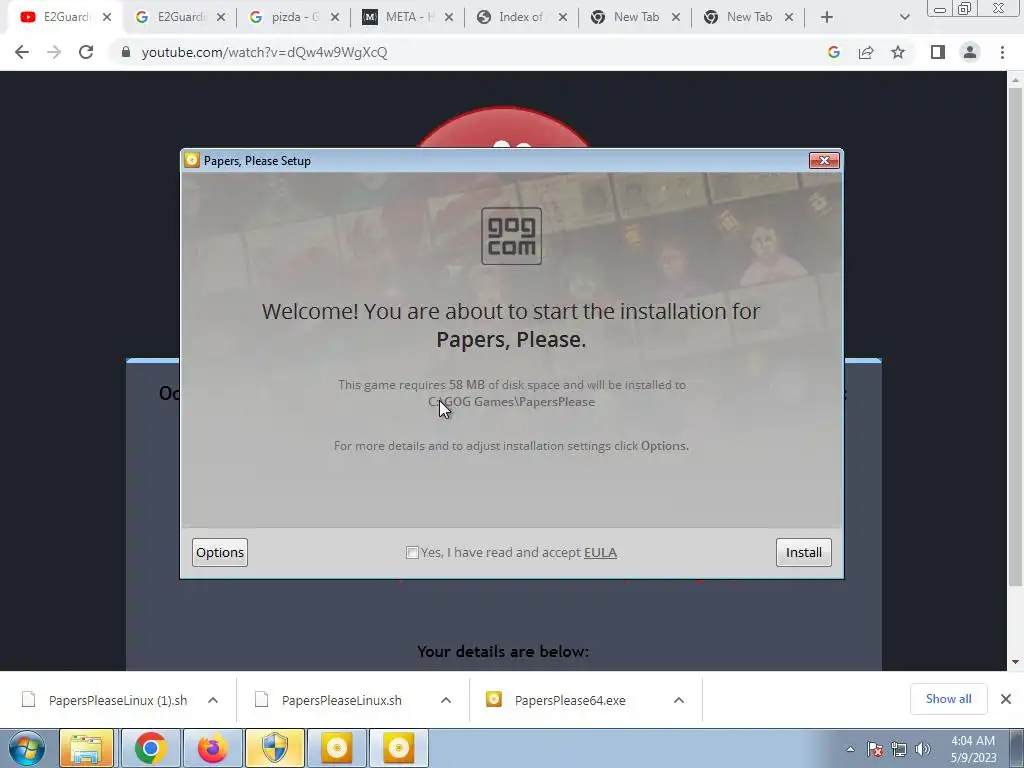Close the META tab

pos(449,17)
